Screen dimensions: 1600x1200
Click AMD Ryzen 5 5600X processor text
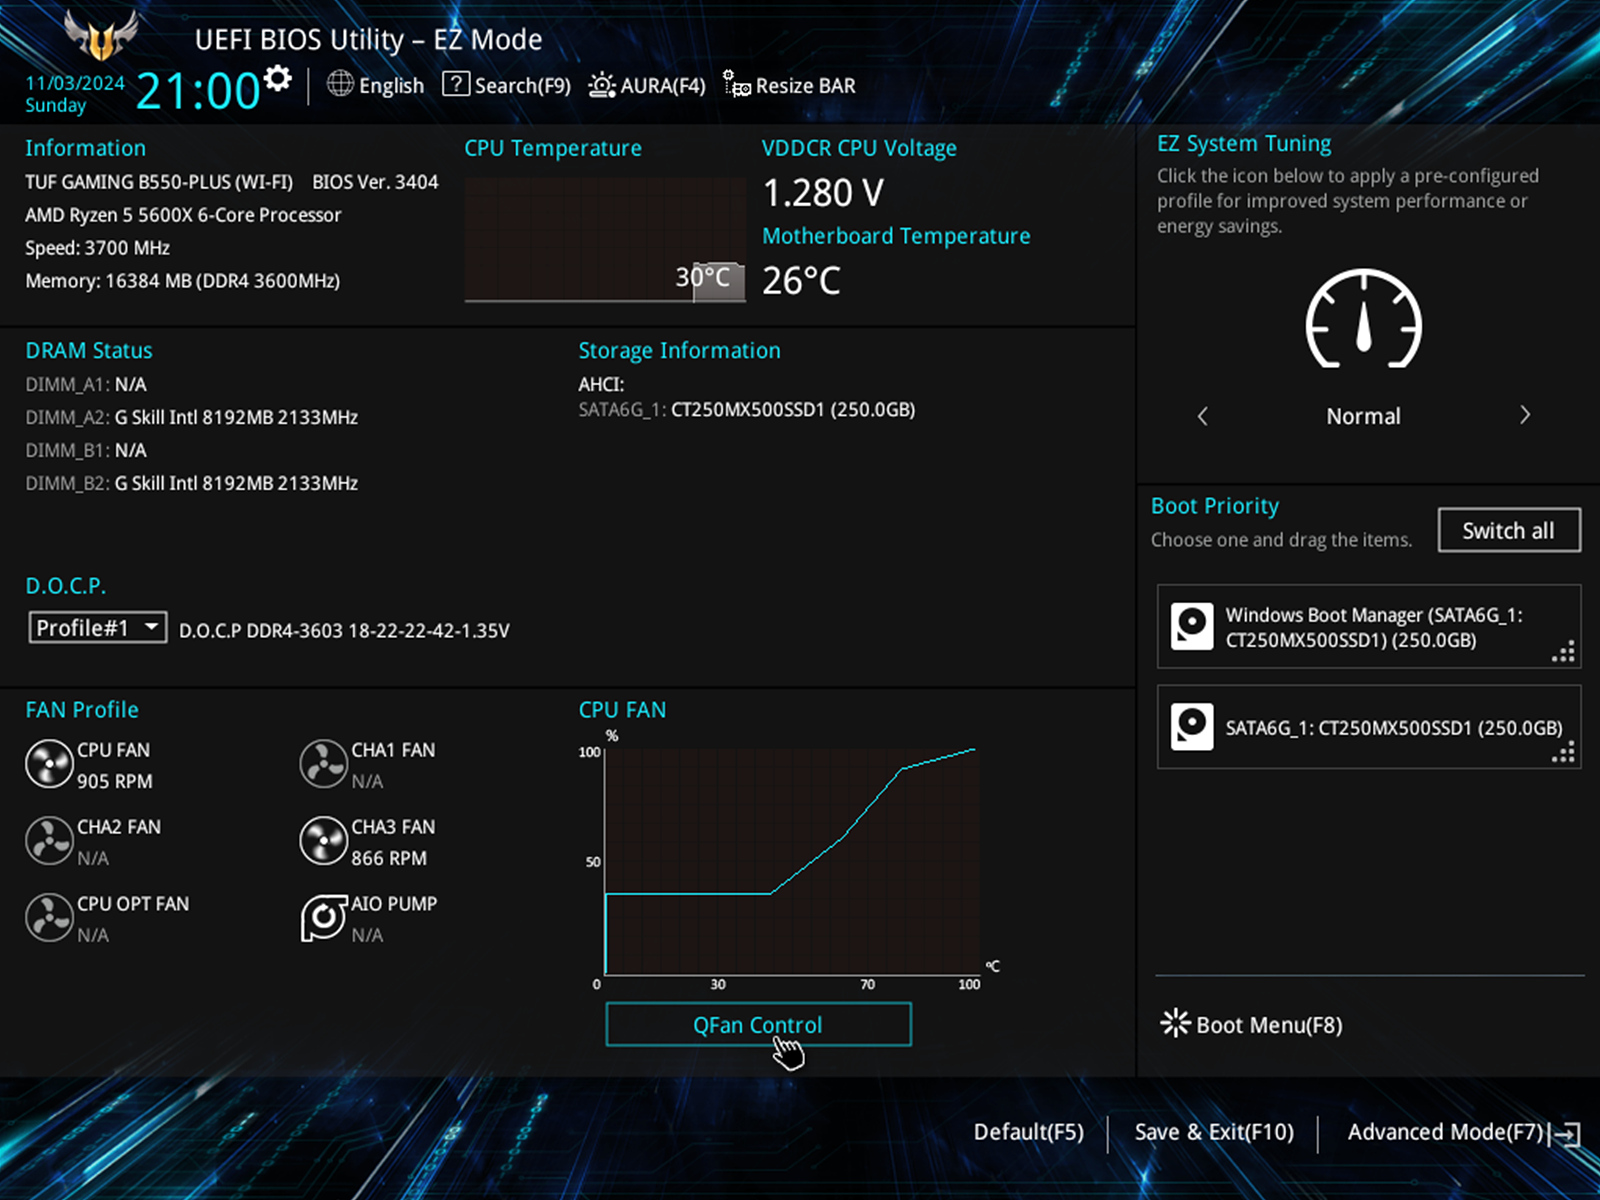(x=183, y=215)
